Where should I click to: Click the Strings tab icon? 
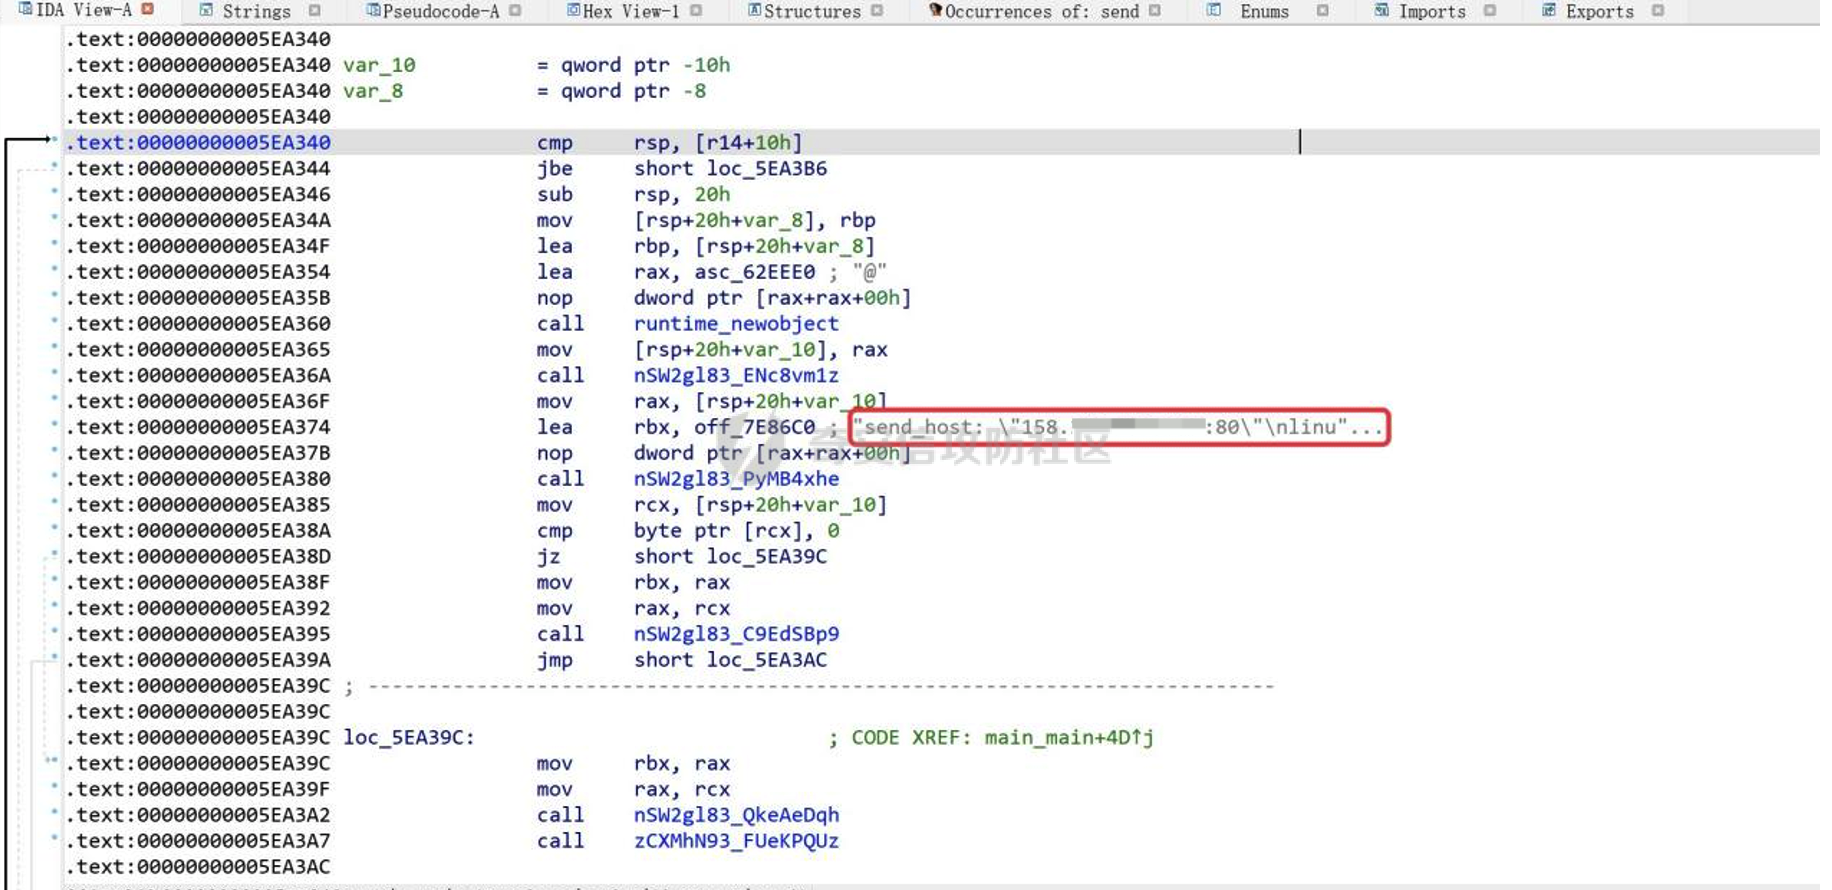(x=206, y=11)
